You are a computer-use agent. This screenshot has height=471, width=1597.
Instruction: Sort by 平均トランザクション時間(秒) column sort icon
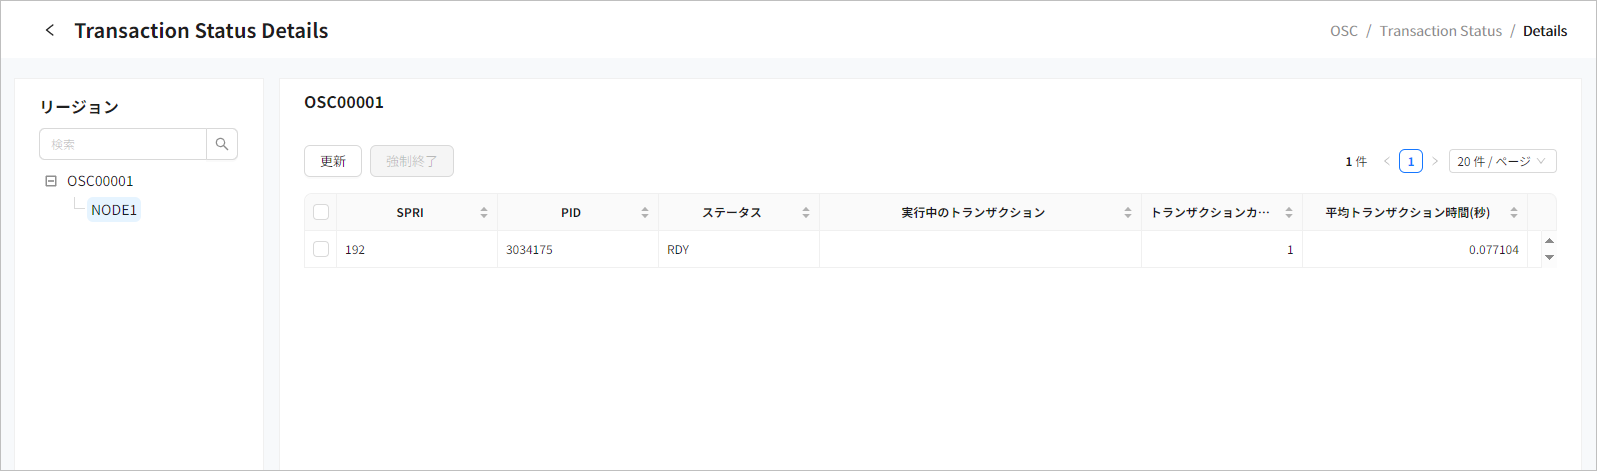click(x=1514, y=212)
